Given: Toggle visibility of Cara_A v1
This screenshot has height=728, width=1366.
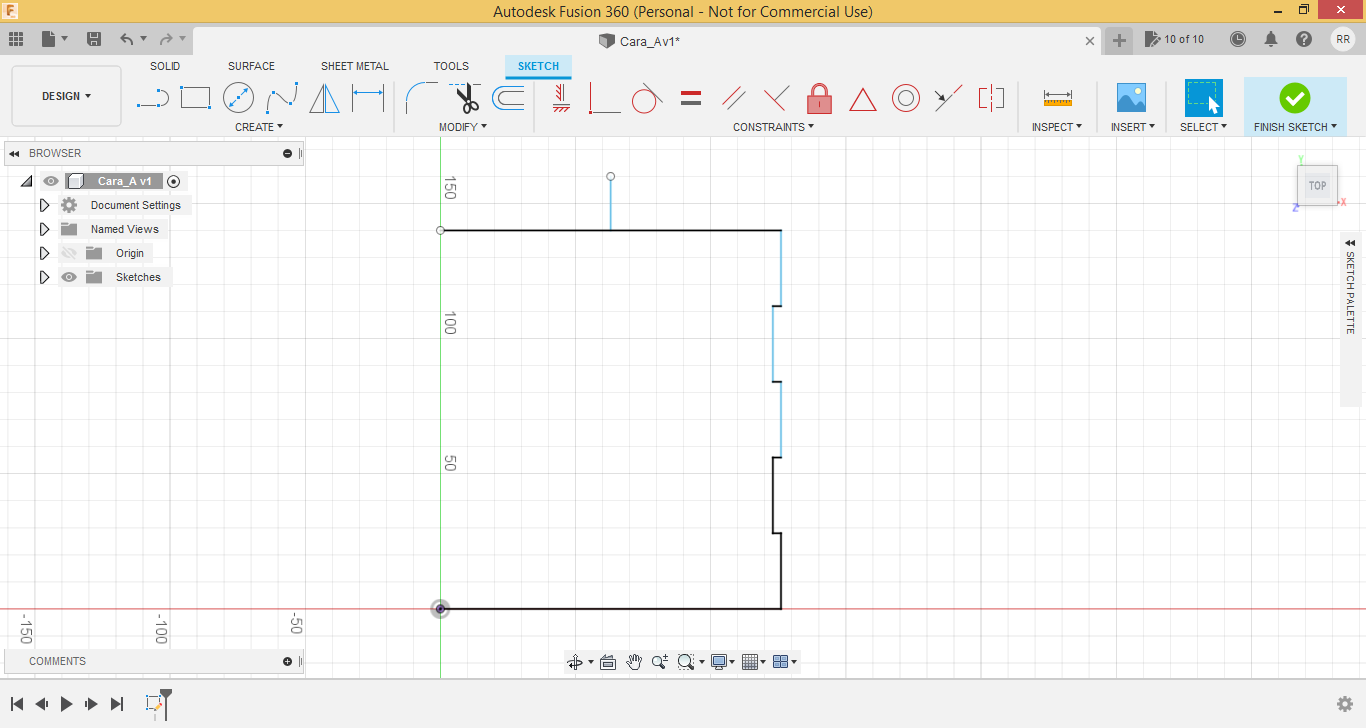Looking at the screenshot, I should 49,181.
